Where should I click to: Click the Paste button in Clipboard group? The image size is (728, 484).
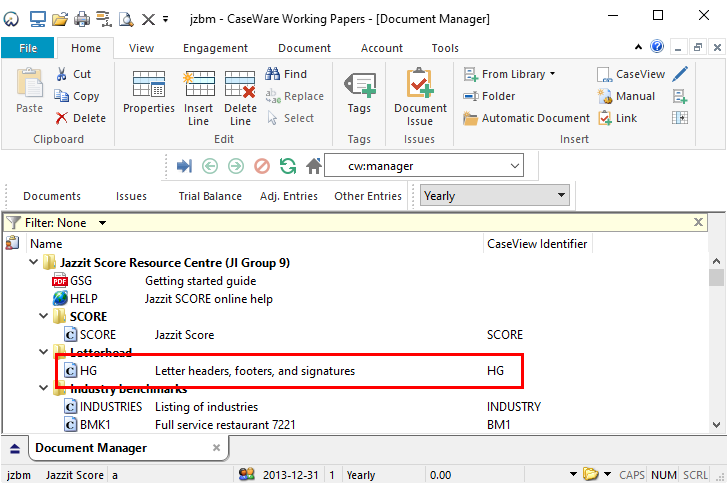click(x=29, y=91)
